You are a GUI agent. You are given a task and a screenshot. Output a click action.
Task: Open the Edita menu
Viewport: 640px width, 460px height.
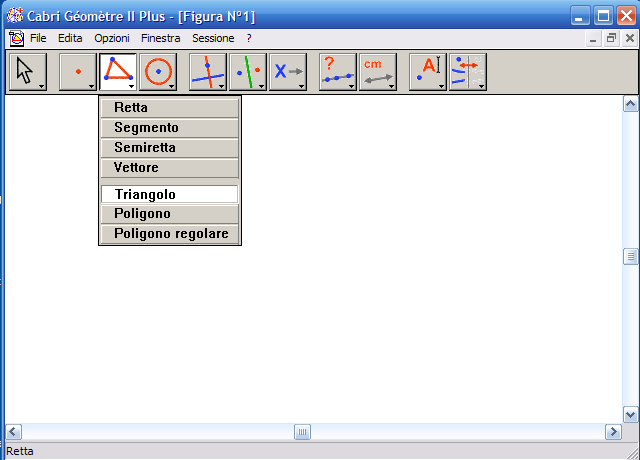point(70,38)
